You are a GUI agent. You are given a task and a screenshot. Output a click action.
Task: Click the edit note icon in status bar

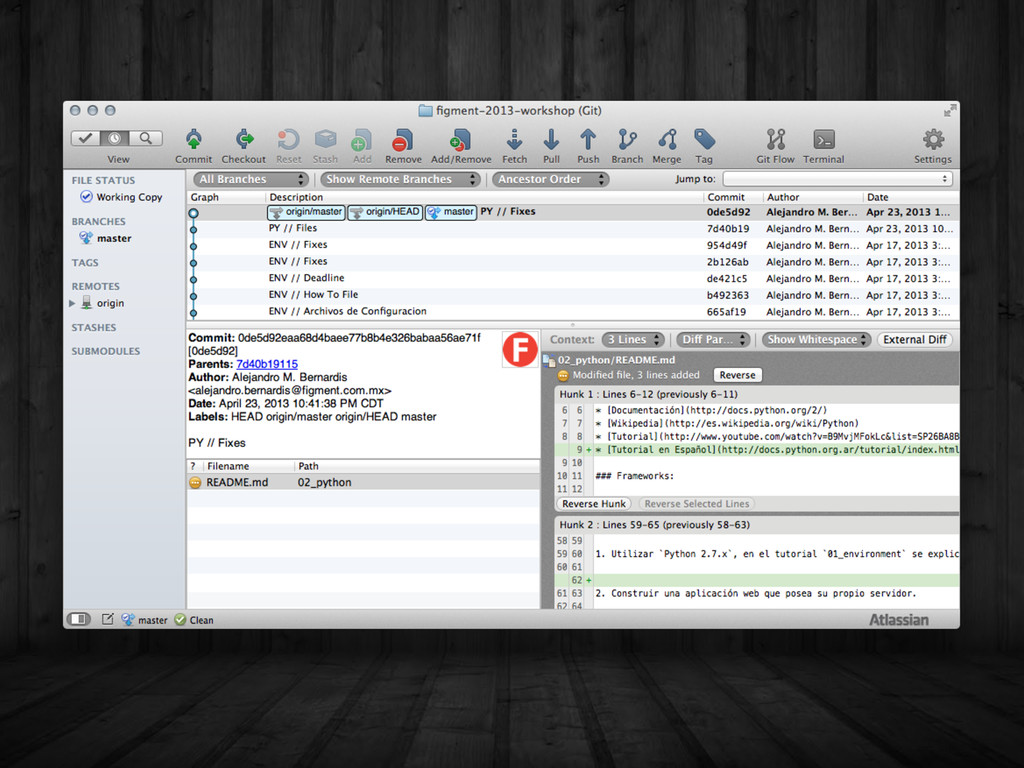[x=108, y=618]
